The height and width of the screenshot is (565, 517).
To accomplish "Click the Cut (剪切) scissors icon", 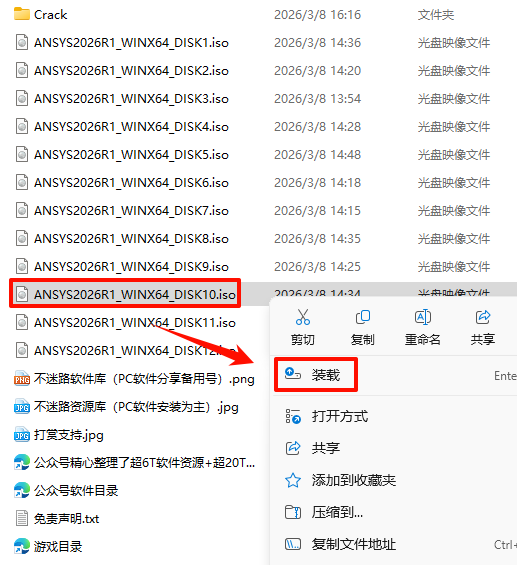I will pos(303,317).
